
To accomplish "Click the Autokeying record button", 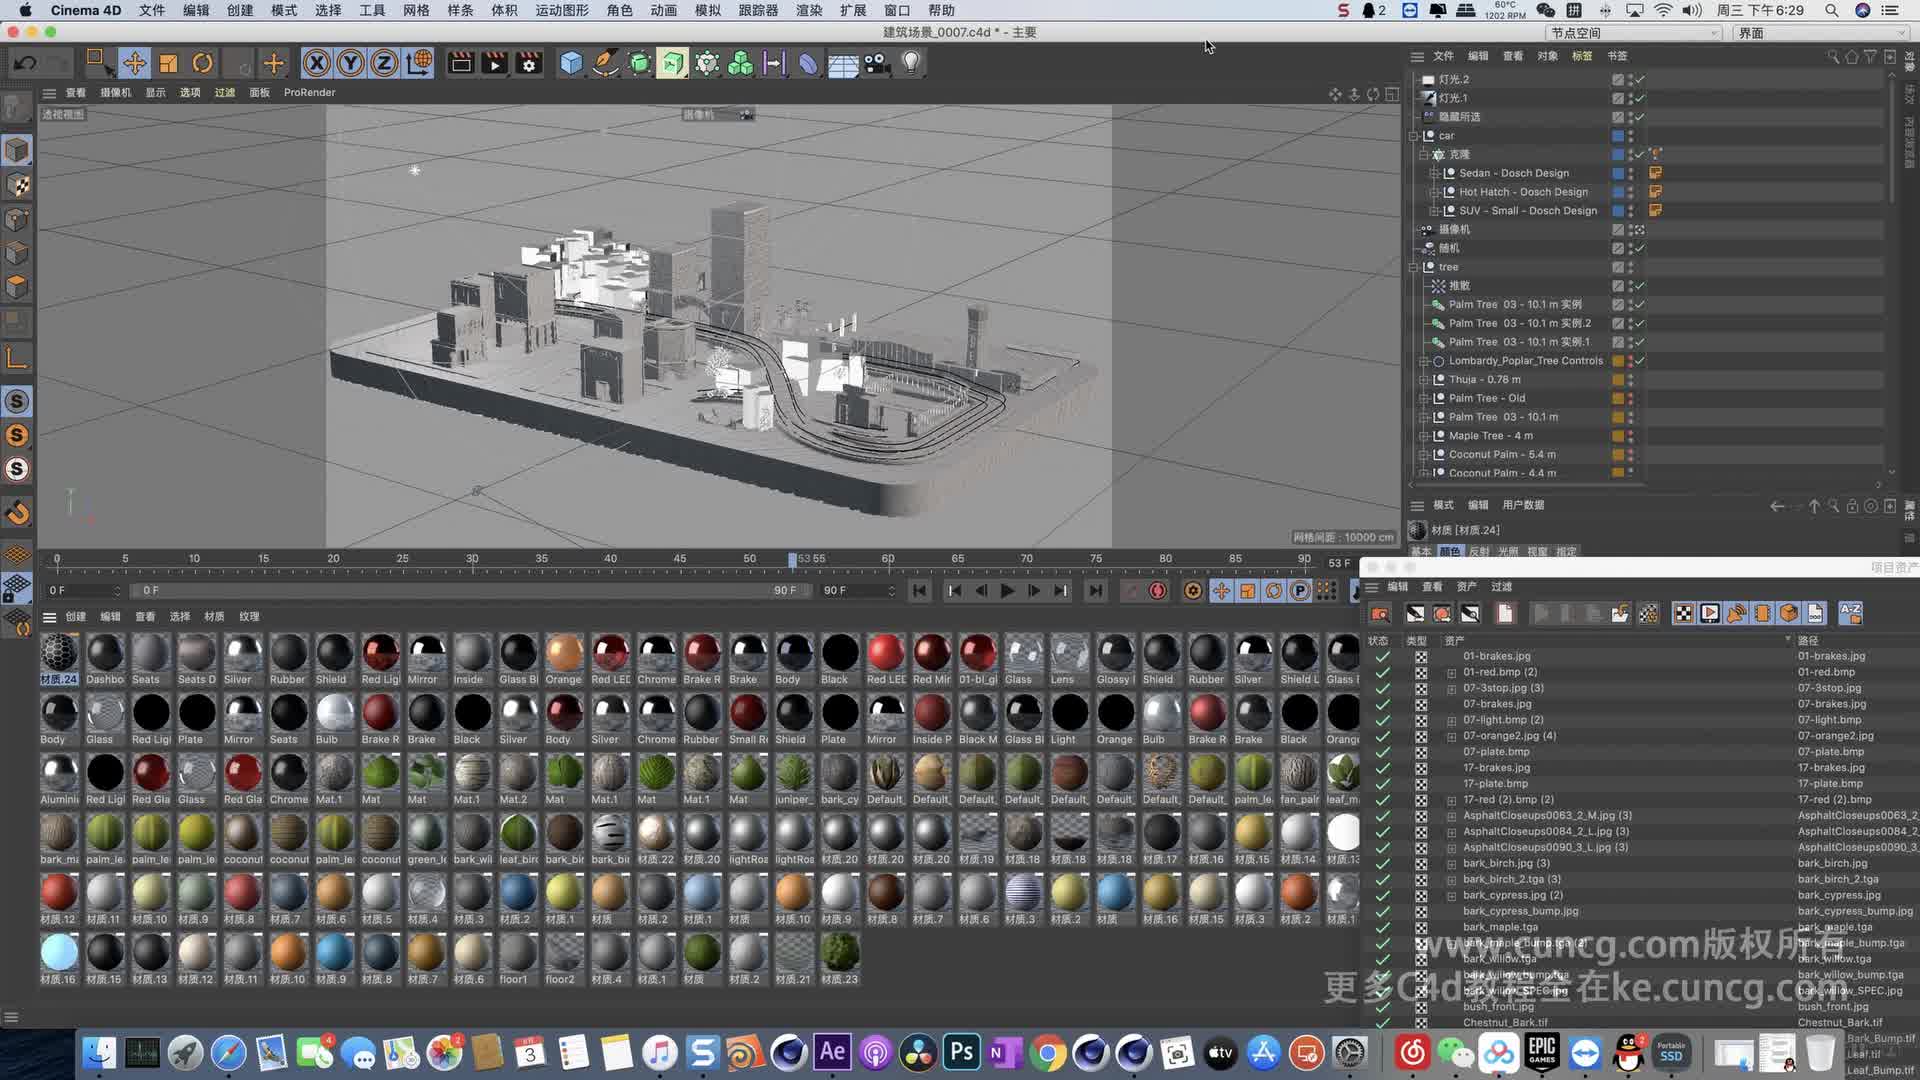I will pos(1158,591).
